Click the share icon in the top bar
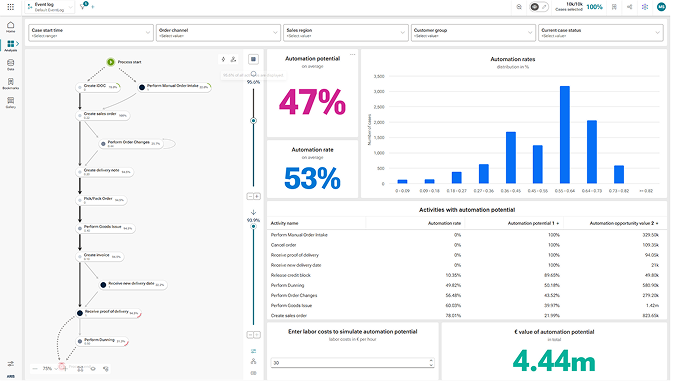 pyautogui.click(x=630, y=7)
